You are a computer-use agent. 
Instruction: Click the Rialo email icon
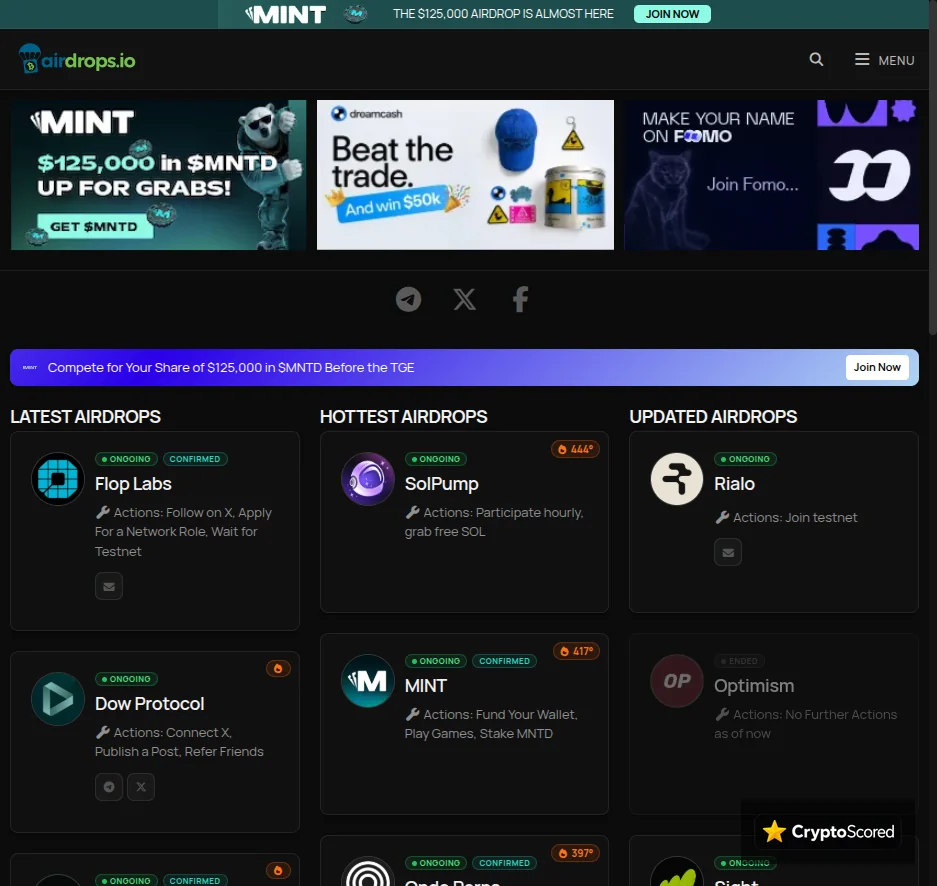pyautogui.click(x=728, y=553)
